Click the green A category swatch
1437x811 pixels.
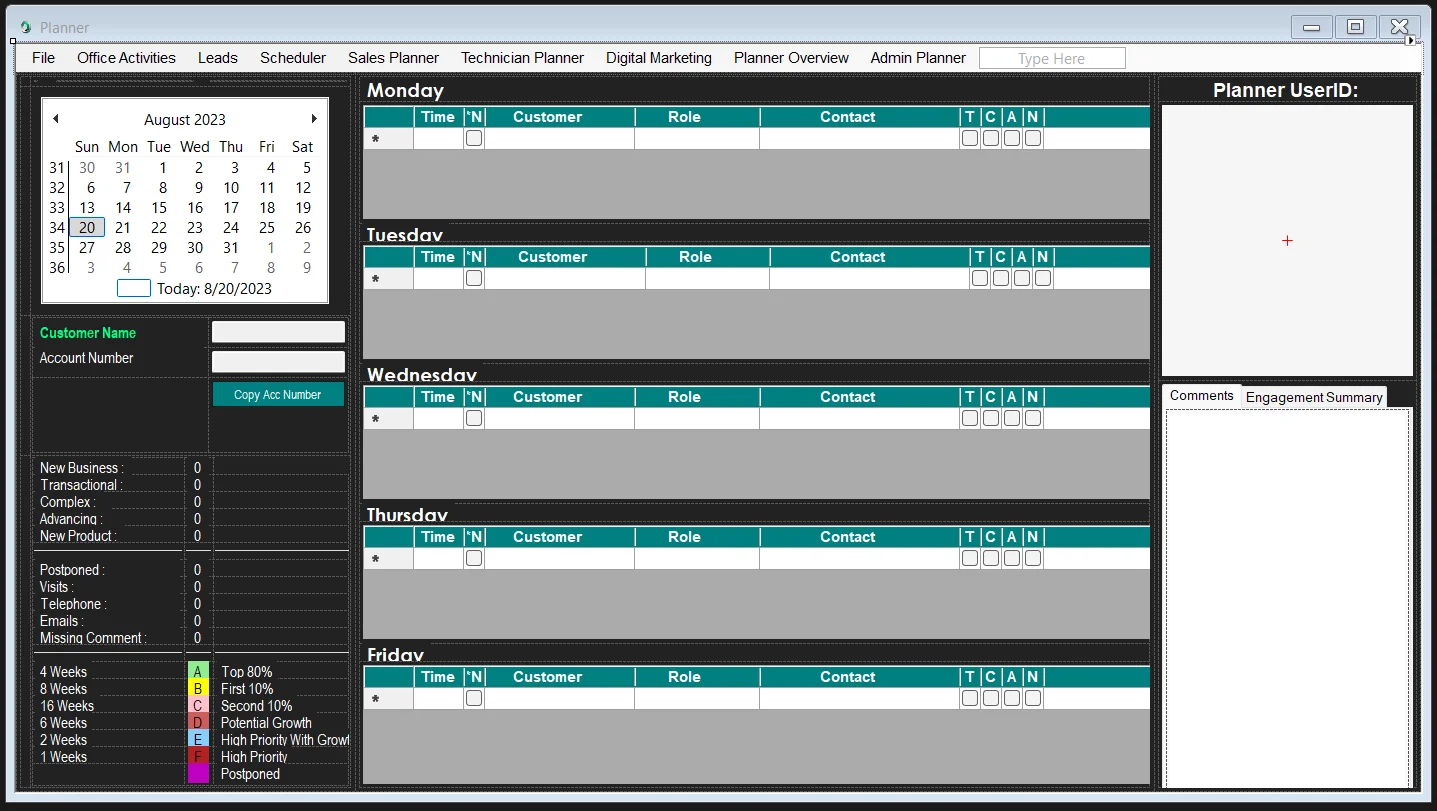click(x=198, y=672)
